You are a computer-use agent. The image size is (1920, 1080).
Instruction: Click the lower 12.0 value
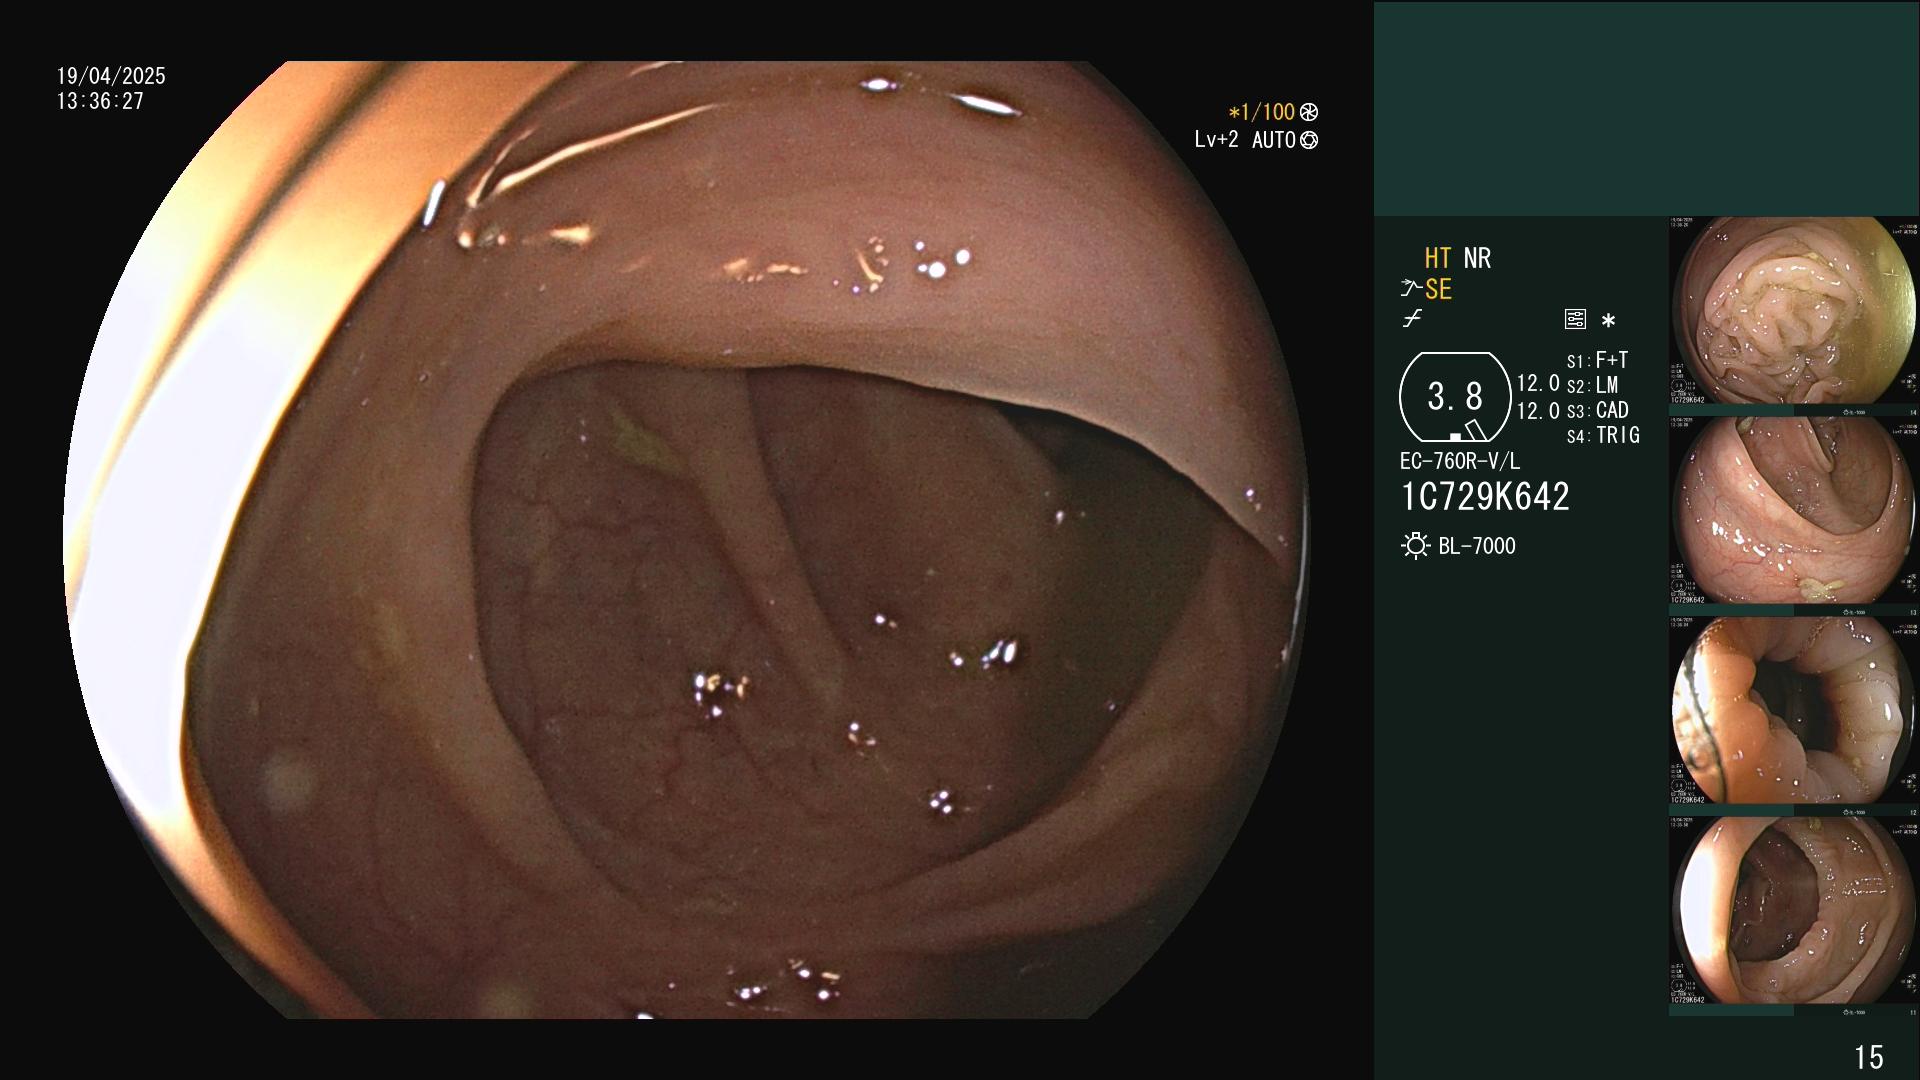(x=1538, y=411)
